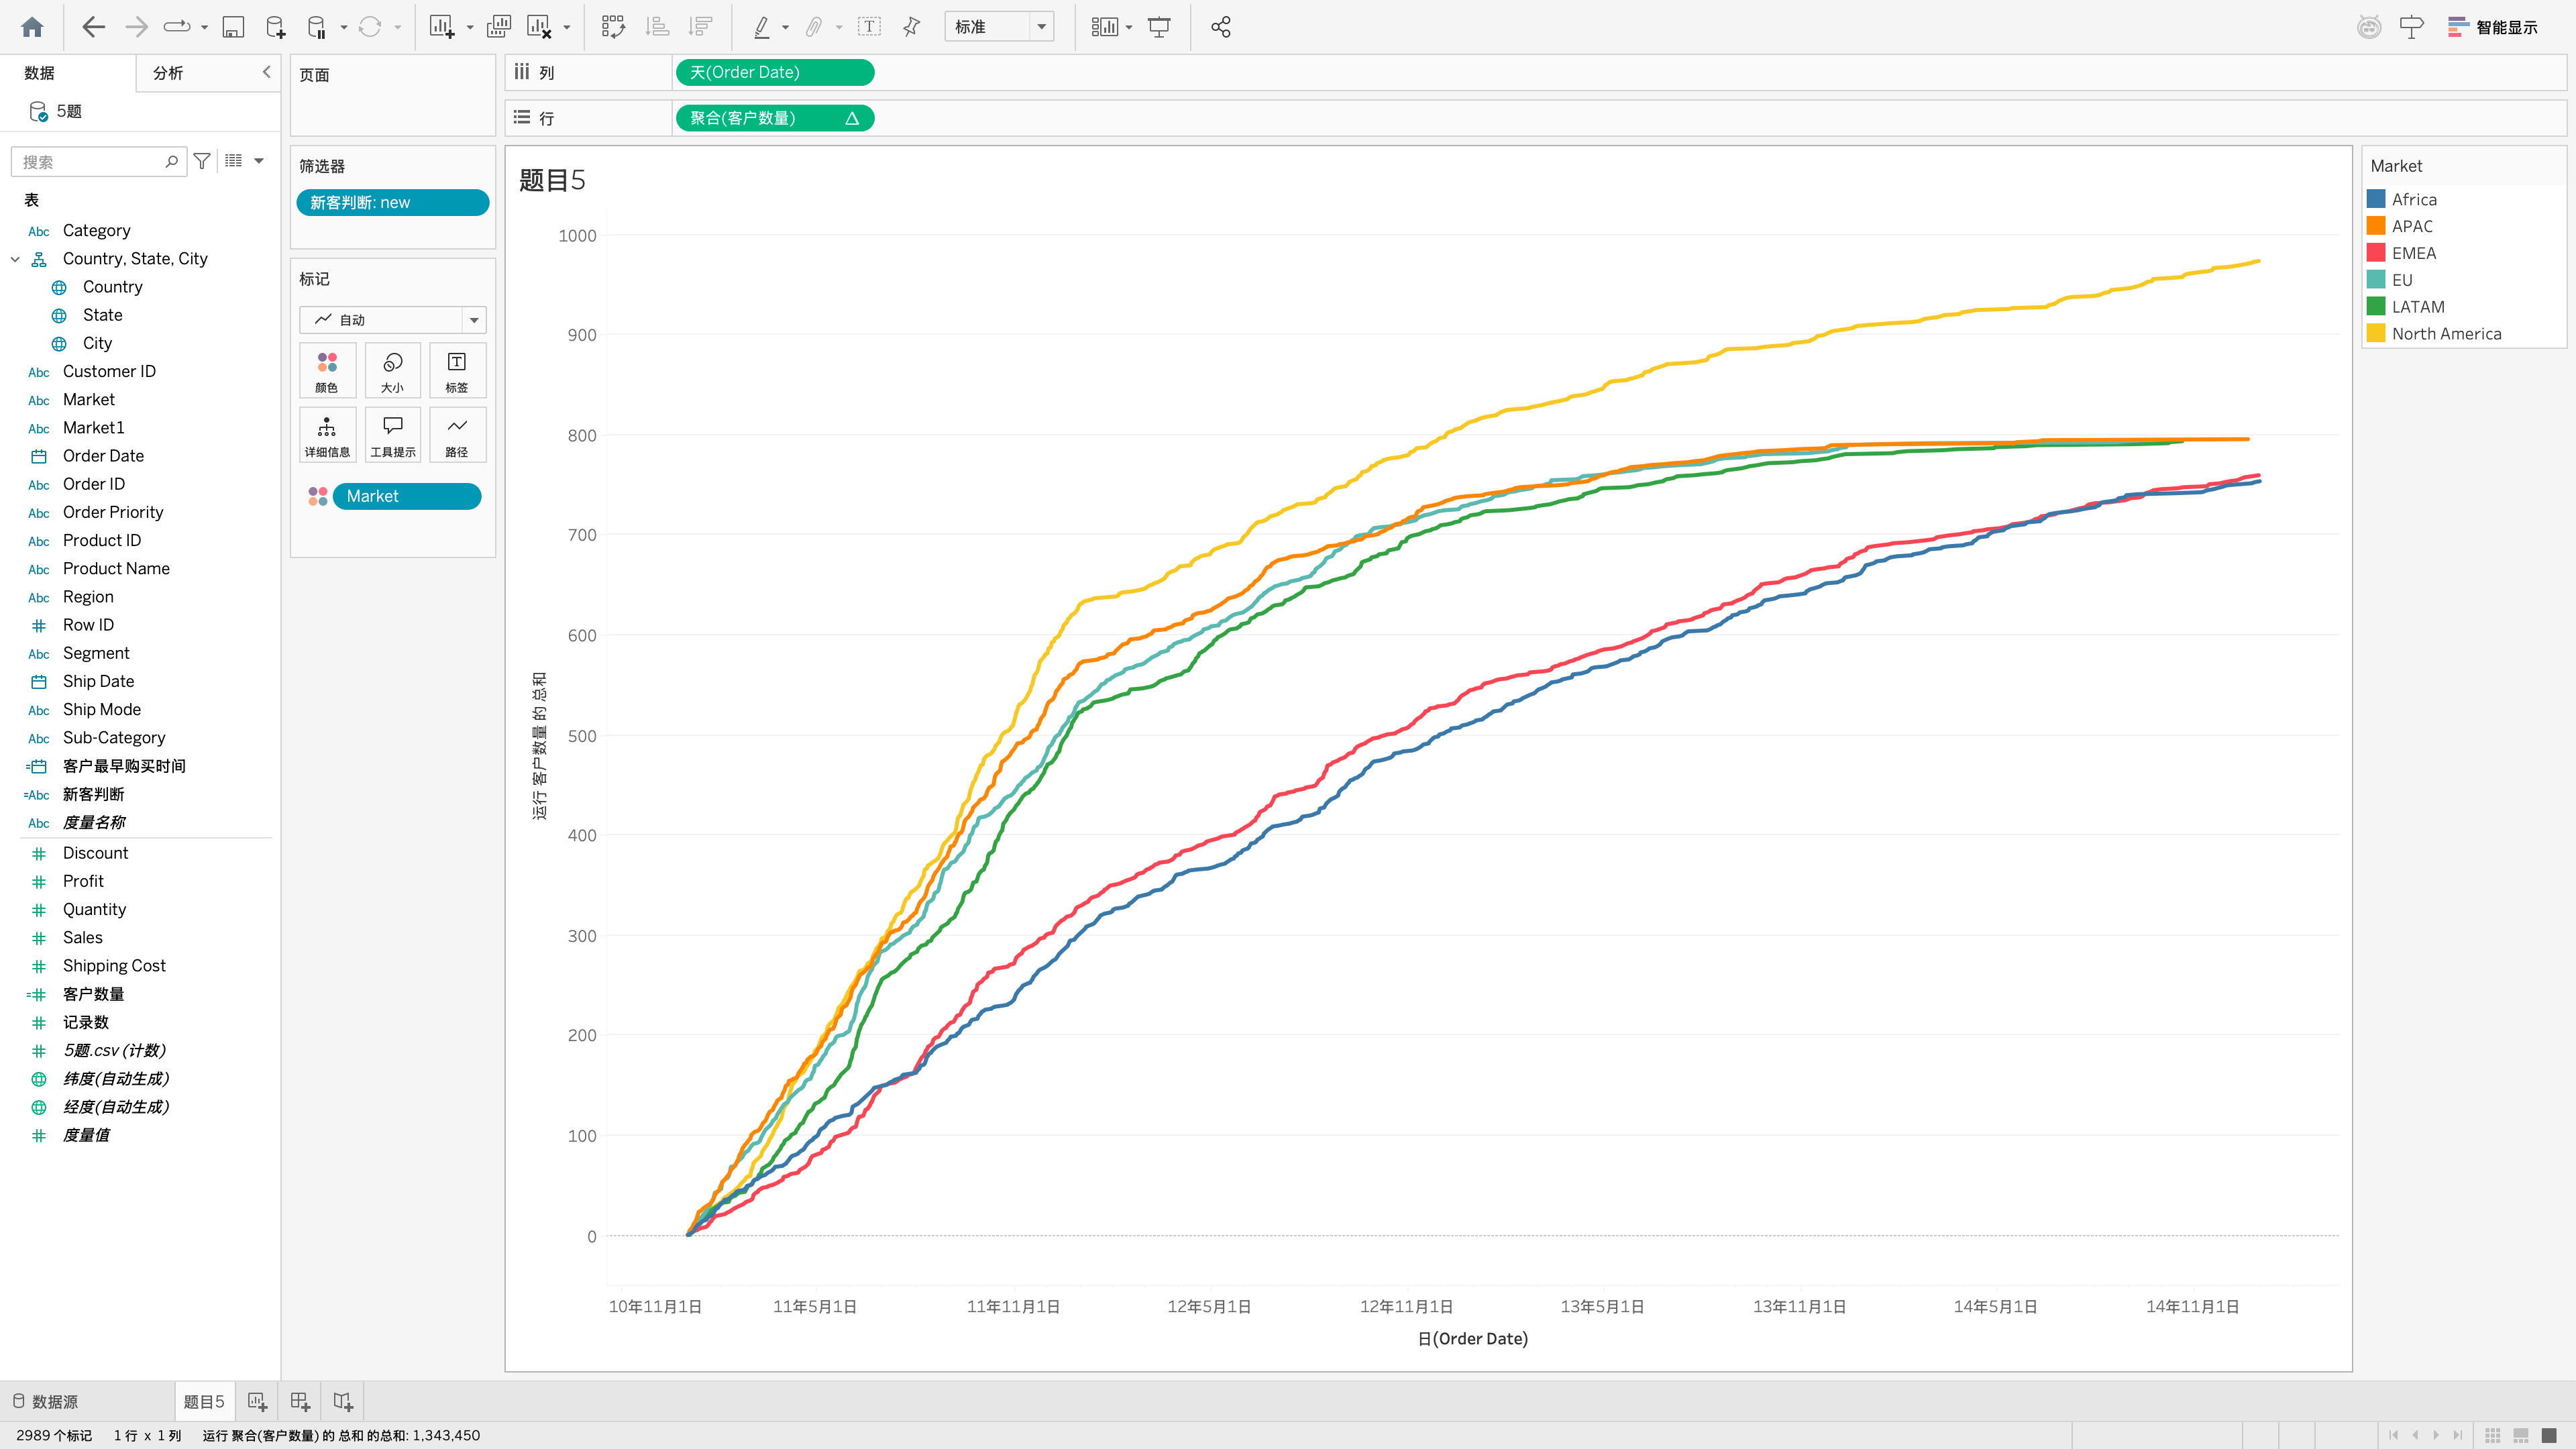2576x1449 pixels.
Task: Click the undo back arrow
Action: tap(93, 27)
